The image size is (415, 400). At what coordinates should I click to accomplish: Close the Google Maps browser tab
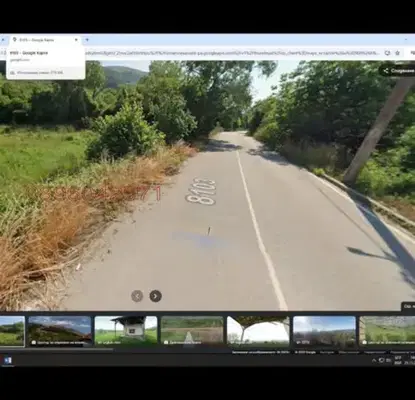point(76,40)
